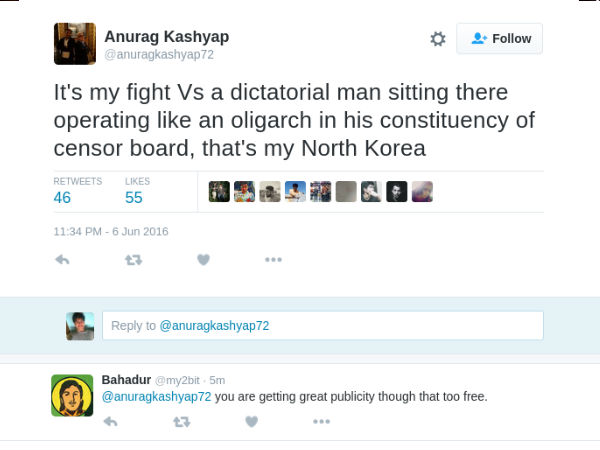Retweet the main tweet
Screen dimensions: 600x450
click(133, 260)
